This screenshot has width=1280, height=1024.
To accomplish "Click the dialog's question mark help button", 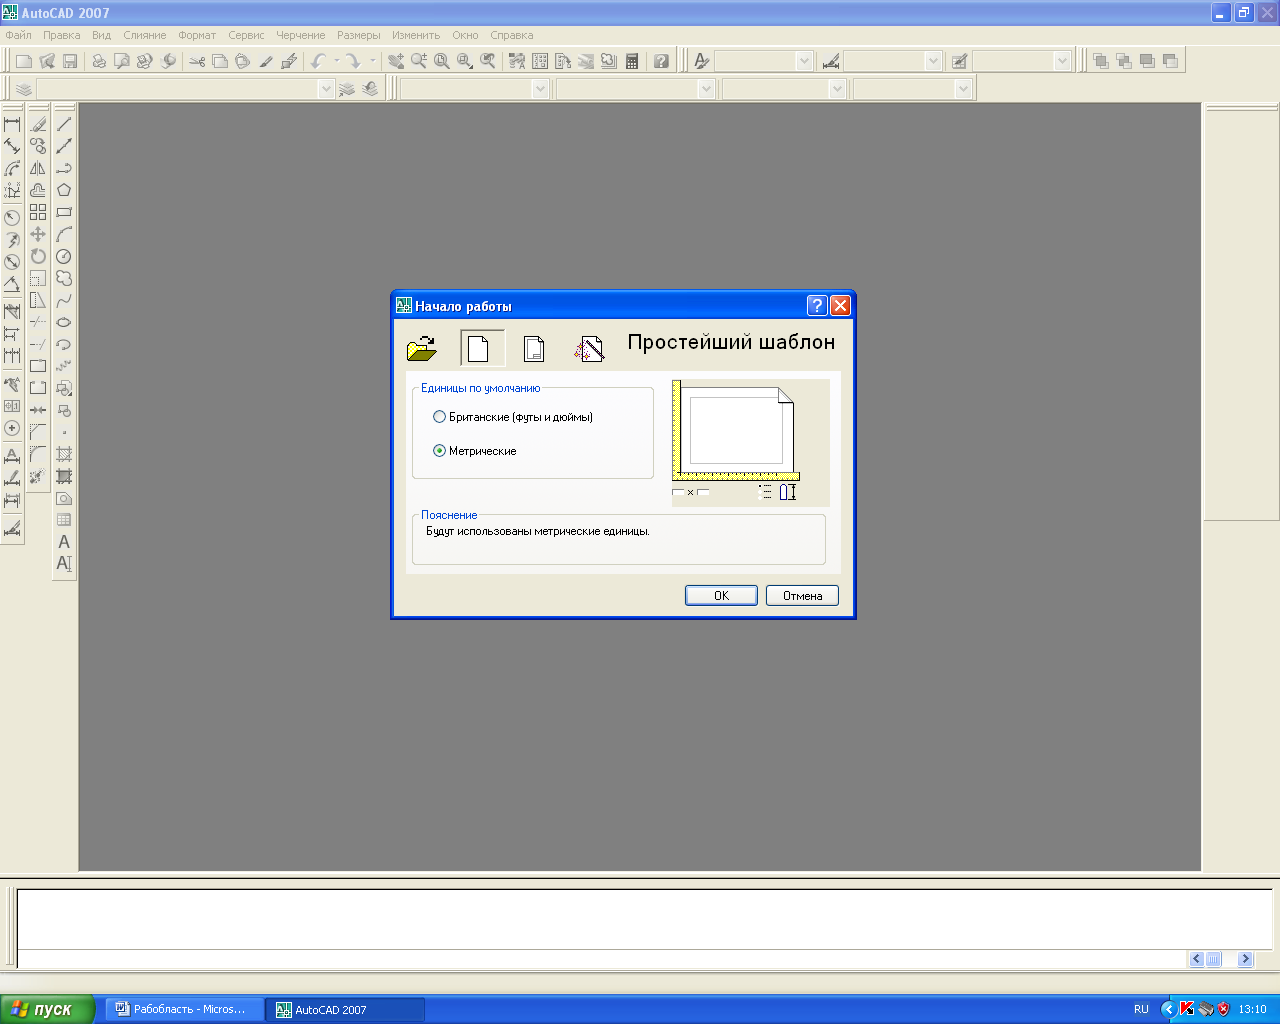I will 817,306.
